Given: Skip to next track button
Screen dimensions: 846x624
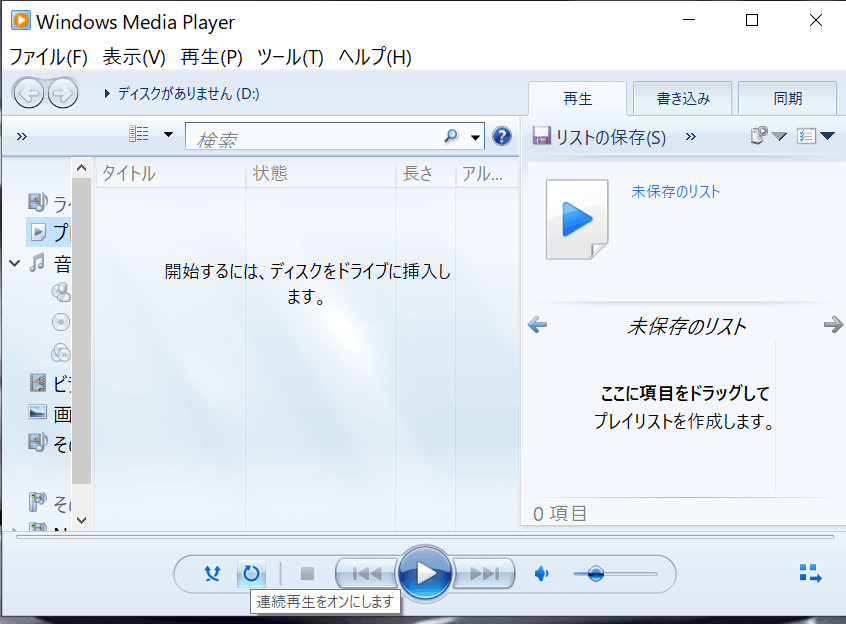Looking at the screenshot, I should click(x=484, y=573).
